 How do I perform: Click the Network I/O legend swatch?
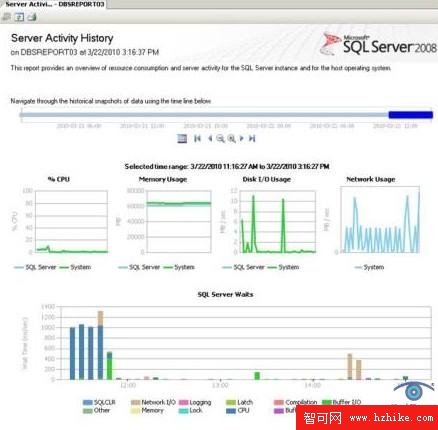[x=135, y=402]
